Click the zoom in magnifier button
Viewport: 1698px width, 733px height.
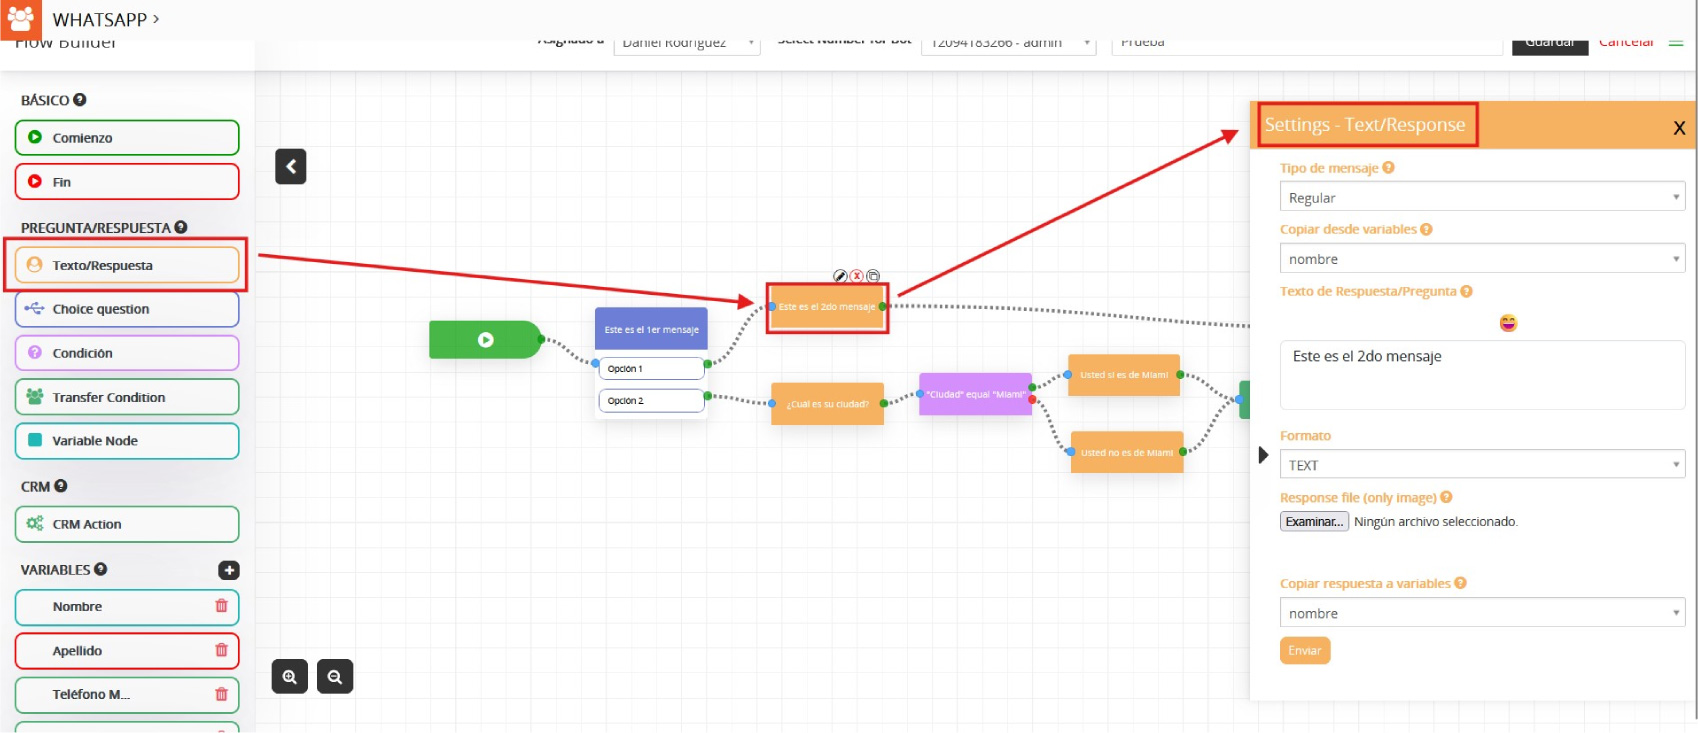(x=290, y=677)
